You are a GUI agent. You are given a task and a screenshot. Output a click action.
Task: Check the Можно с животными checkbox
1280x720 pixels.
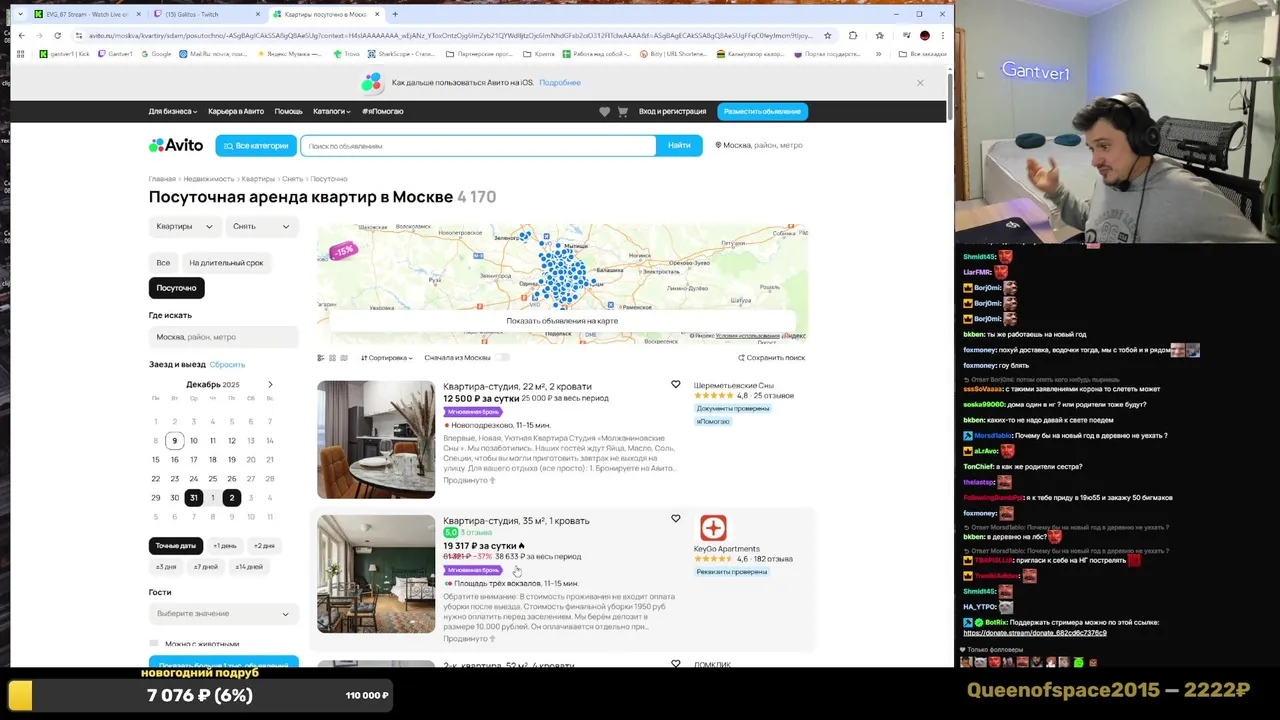point(154,644)
